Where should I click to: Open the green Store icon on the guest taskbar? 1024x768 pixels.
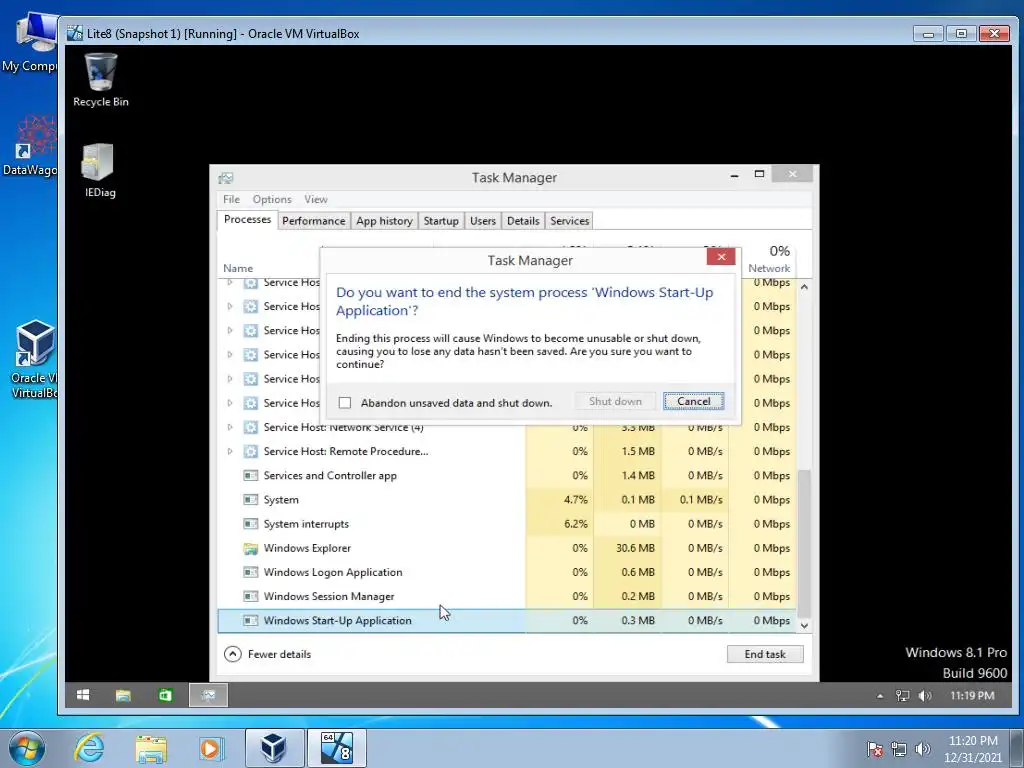(165, 695)
